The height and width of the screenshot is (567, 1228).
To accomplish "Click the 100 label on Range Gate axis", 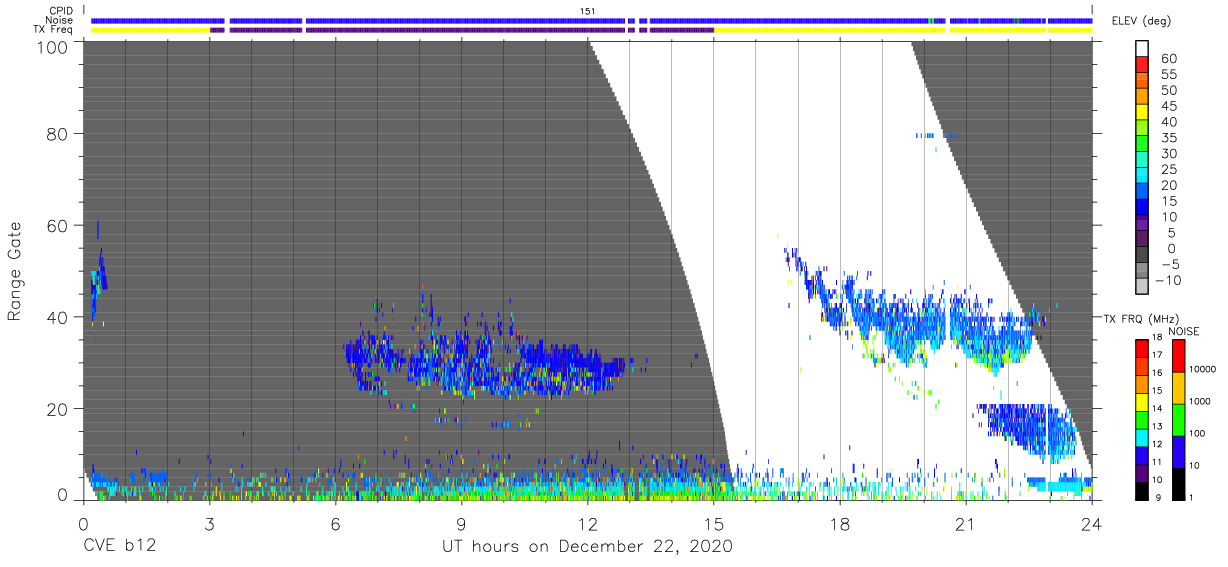I will [51, 46].
